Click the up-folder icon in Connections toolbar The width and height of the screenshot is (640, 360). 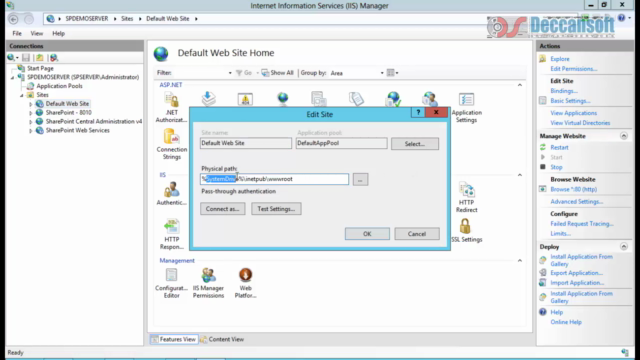pos(40,58)
